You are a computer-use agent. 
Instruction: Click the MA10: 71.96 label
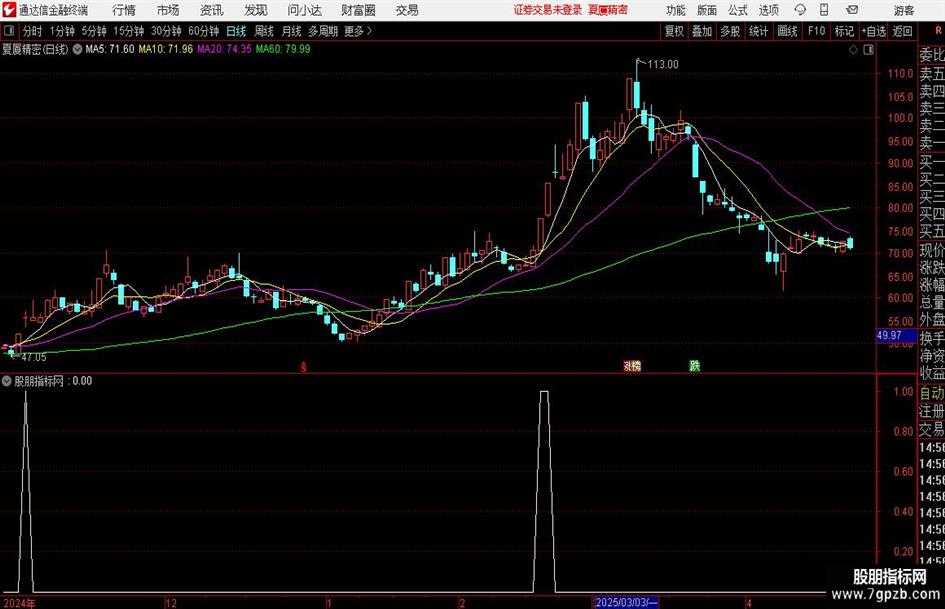coord(166,49)
